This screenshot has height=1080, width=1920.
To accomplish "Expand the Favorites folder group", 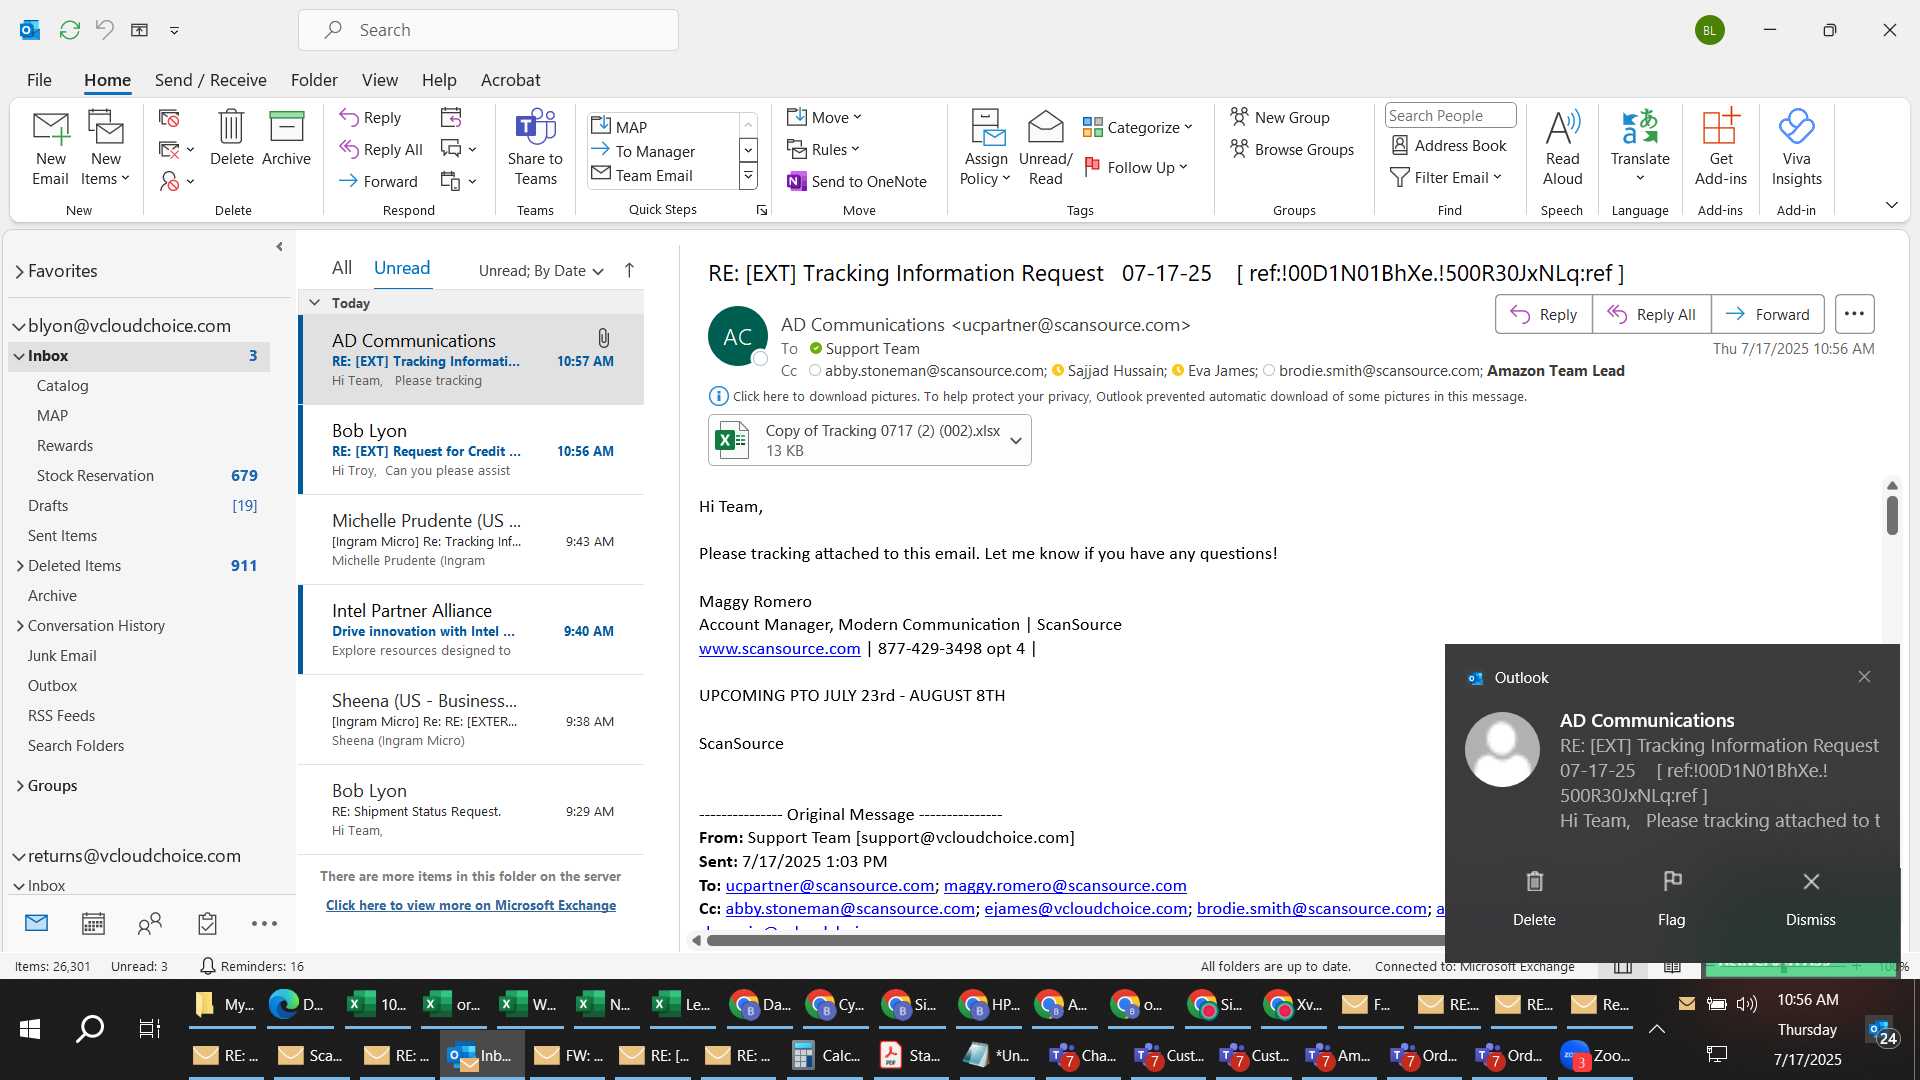I will 19,272.
